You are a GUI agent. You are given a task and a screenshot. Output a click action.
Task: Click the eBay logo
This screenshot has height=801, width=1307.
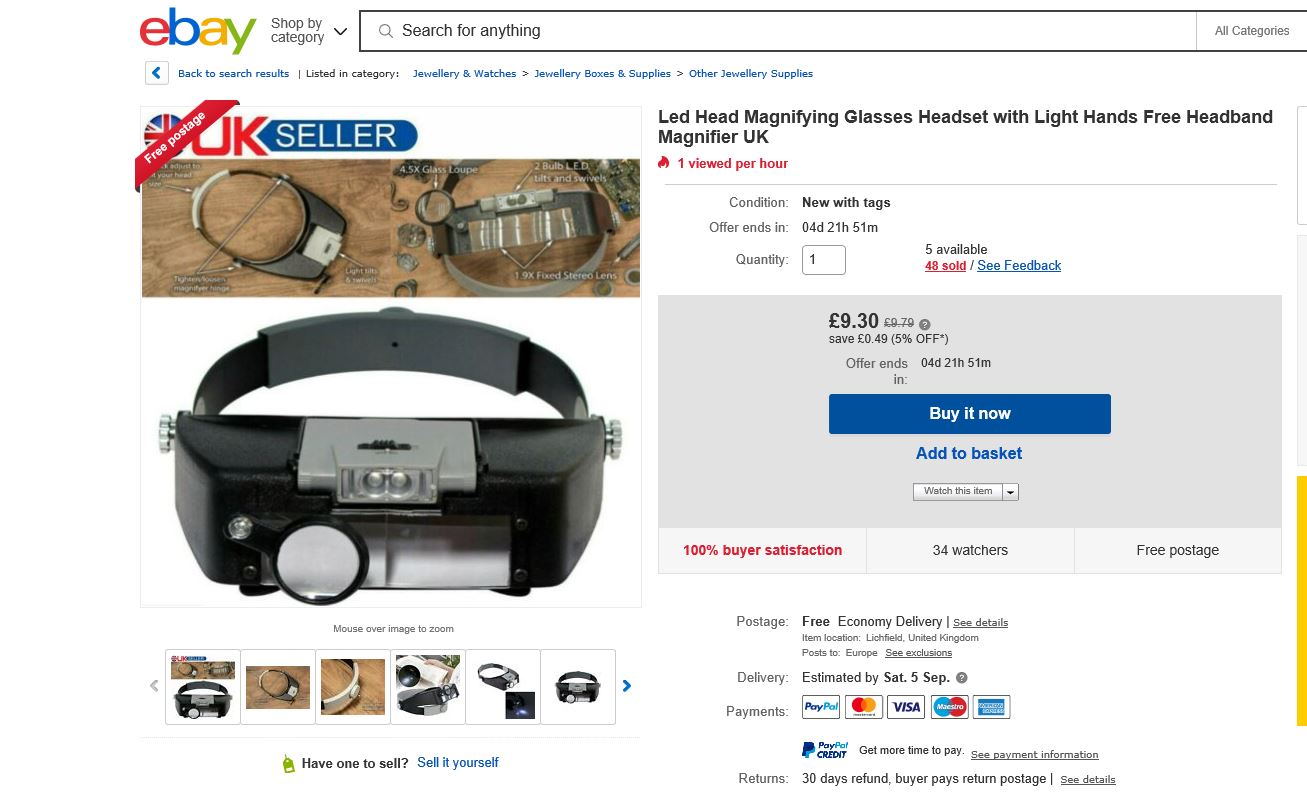[x=198, y=31]
